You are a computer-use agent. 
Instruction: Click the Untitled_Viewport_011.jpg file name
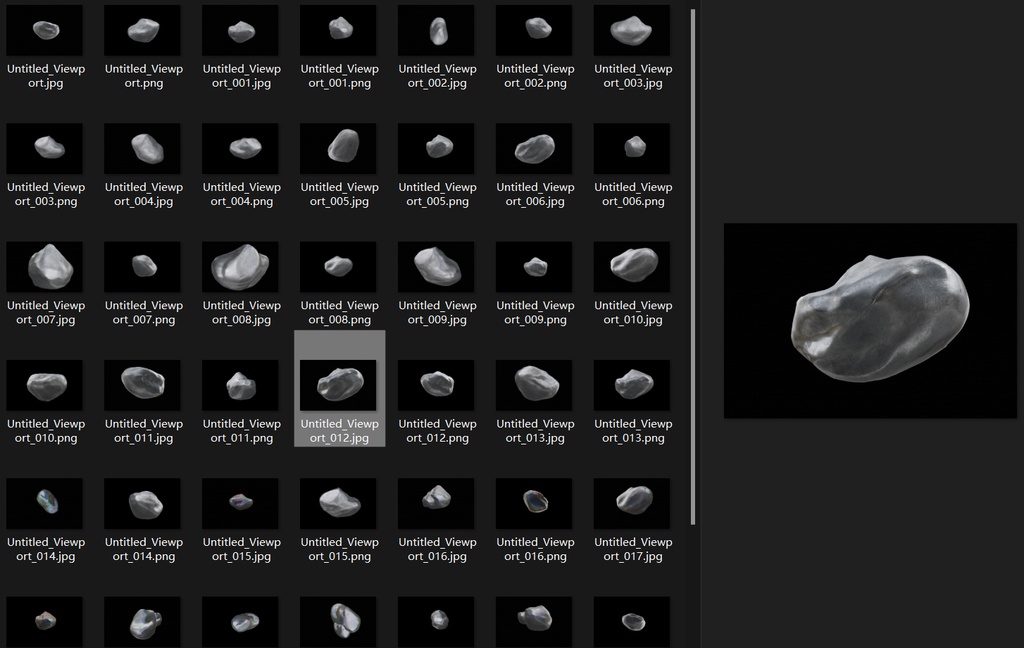[x=144, y=430]
